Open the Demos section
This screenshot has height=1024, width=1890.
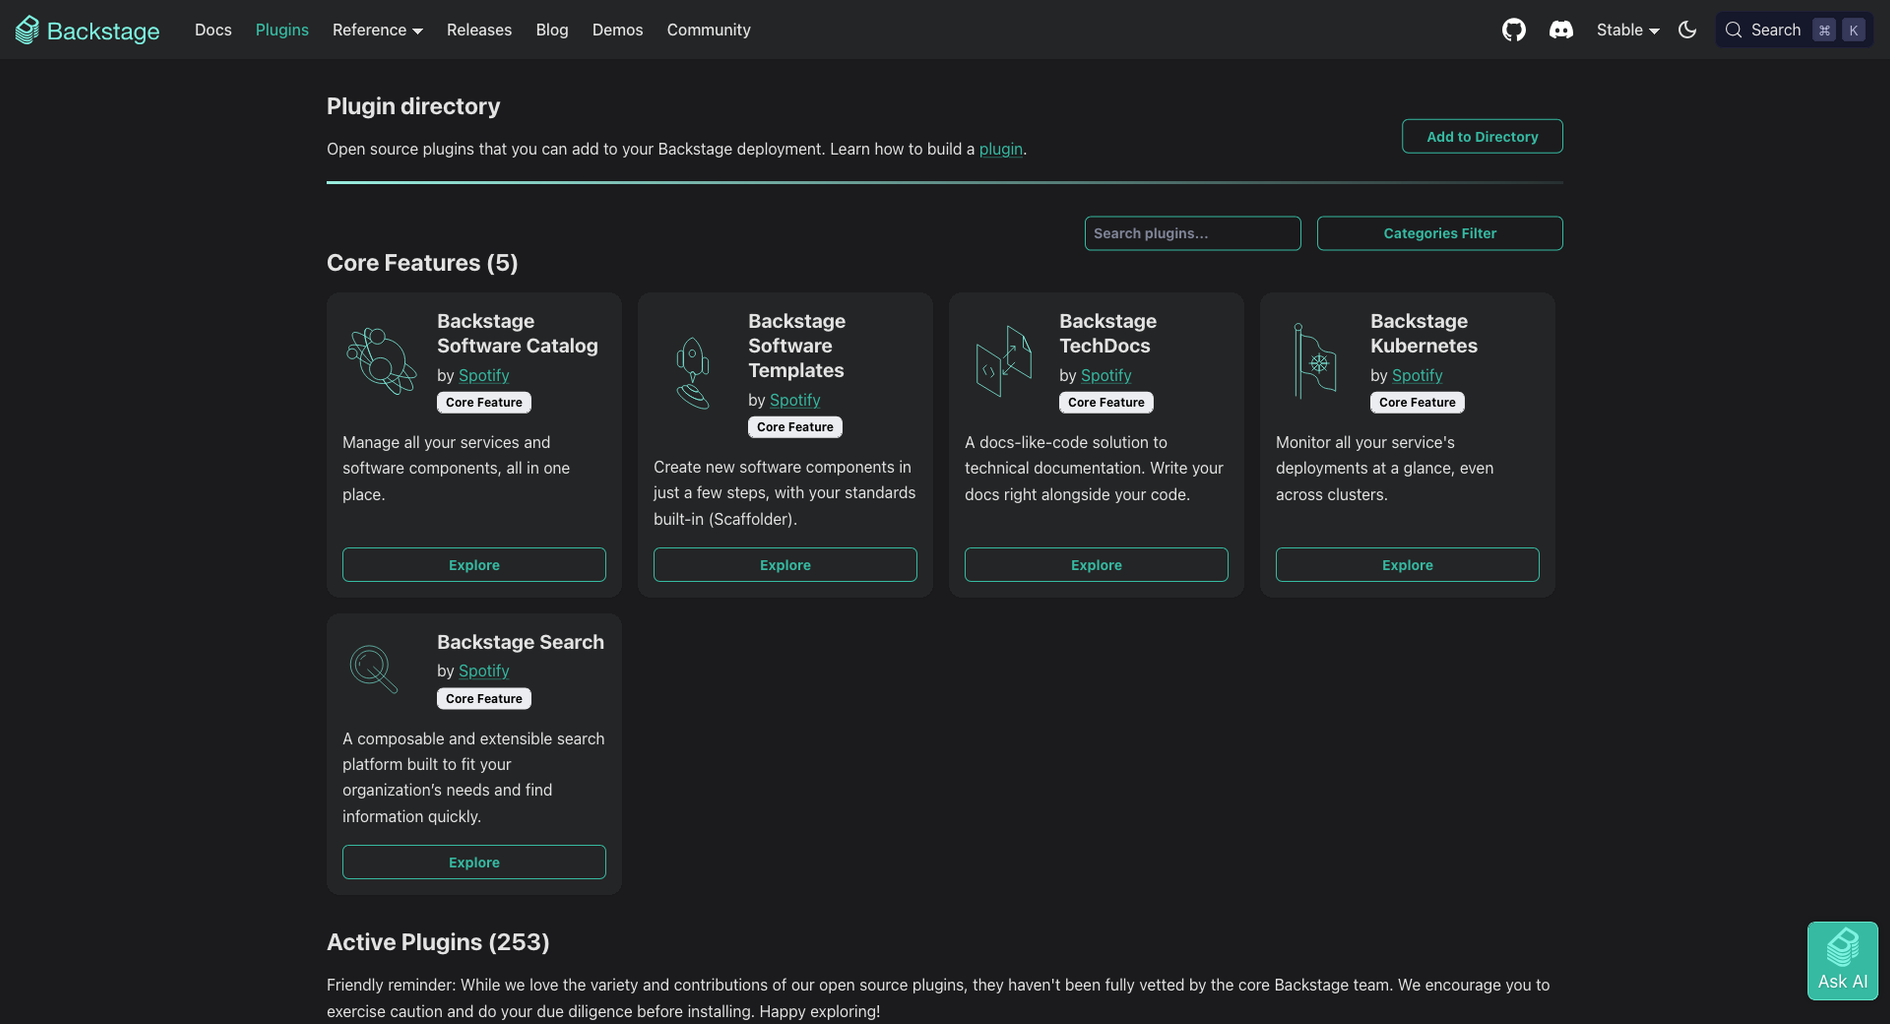point(617,30)
